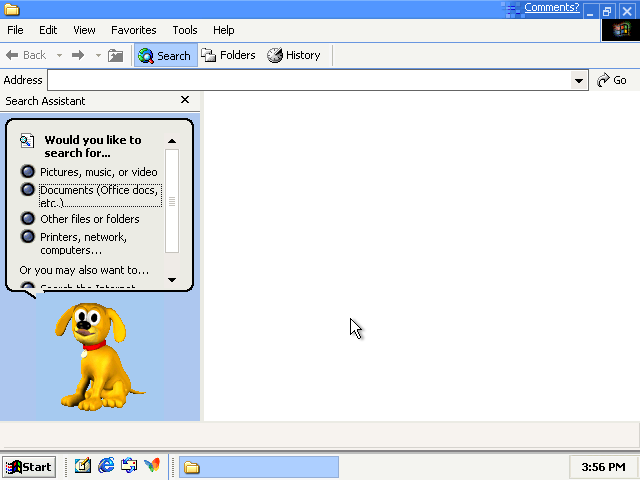Select Other files or folders search

click(80, 219)
